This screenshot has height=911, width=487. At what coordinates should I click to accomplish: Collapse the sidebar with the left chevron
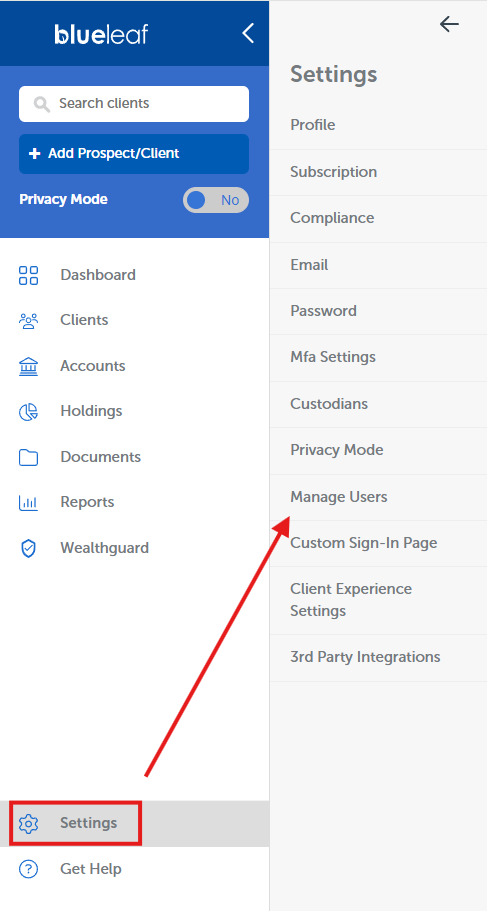[x=248, y=33]
